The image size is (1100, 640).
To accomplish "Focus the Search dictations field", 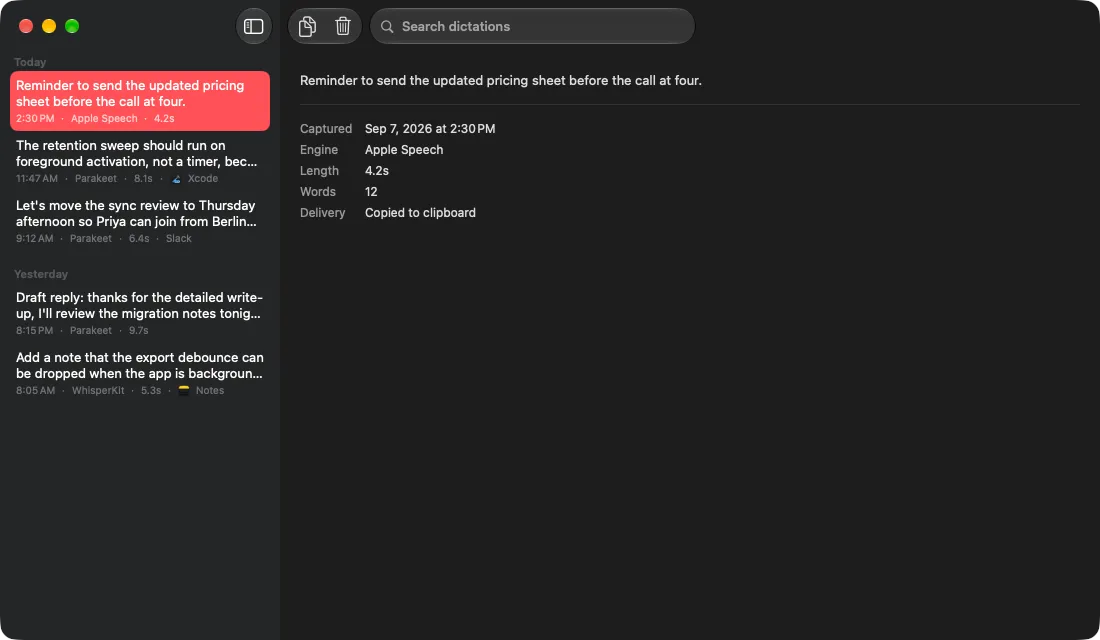I will 532,27.
